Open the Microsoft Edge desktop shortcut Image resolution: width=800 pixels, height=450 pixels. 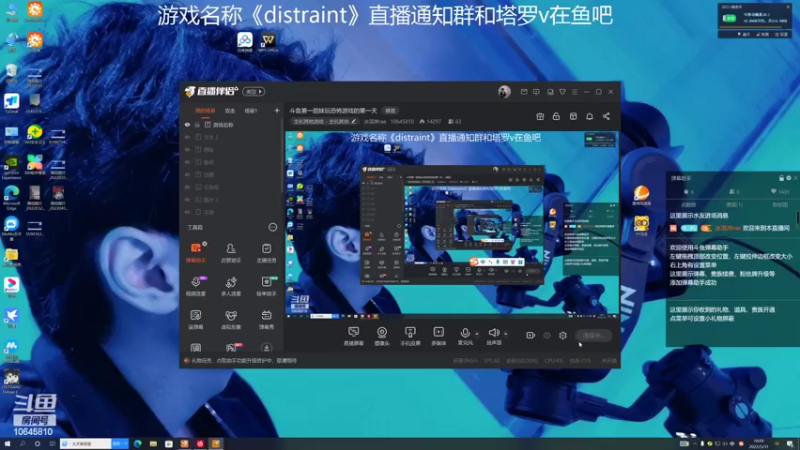pos(11,198)
